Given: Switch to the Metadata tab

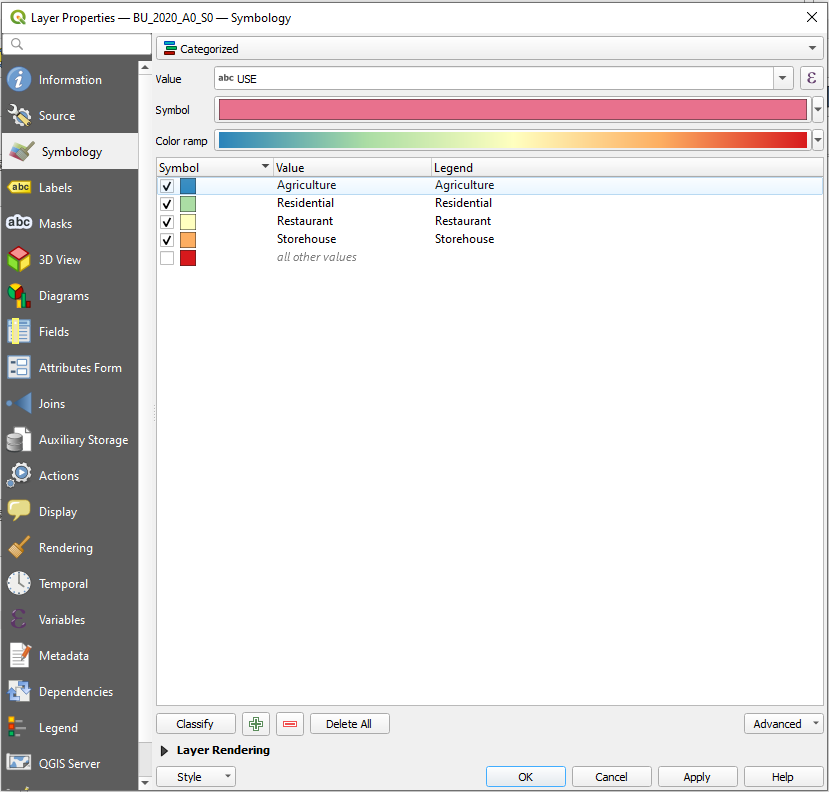Looking at the screenshot, I should click(63, 656).
